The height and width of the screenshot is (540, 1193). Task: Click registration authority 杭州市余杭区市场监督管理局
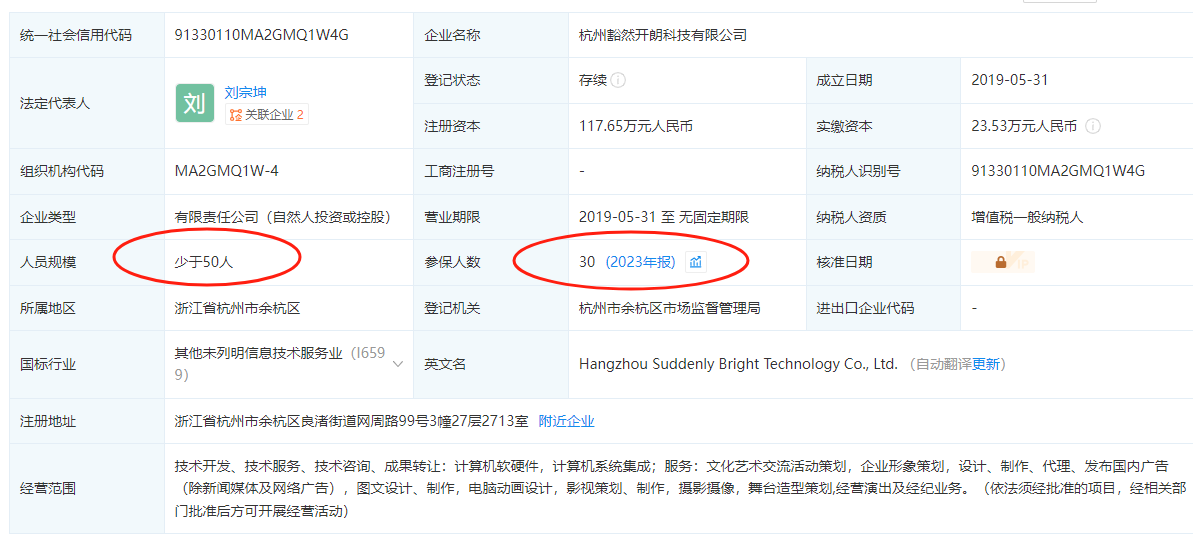coord(669,308)
